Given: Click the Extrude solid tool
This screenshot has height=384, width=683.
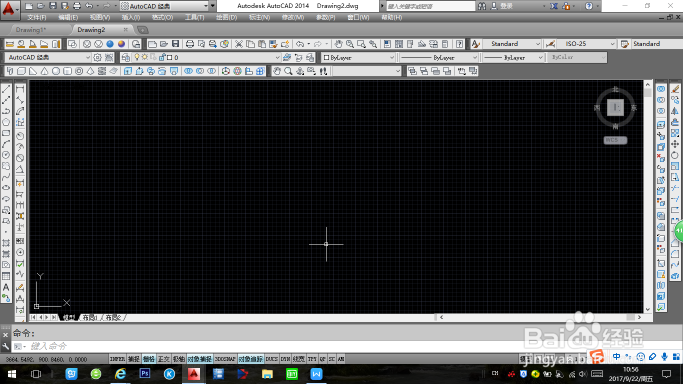Looking at the screenshot, I should [x=128, y=71].
